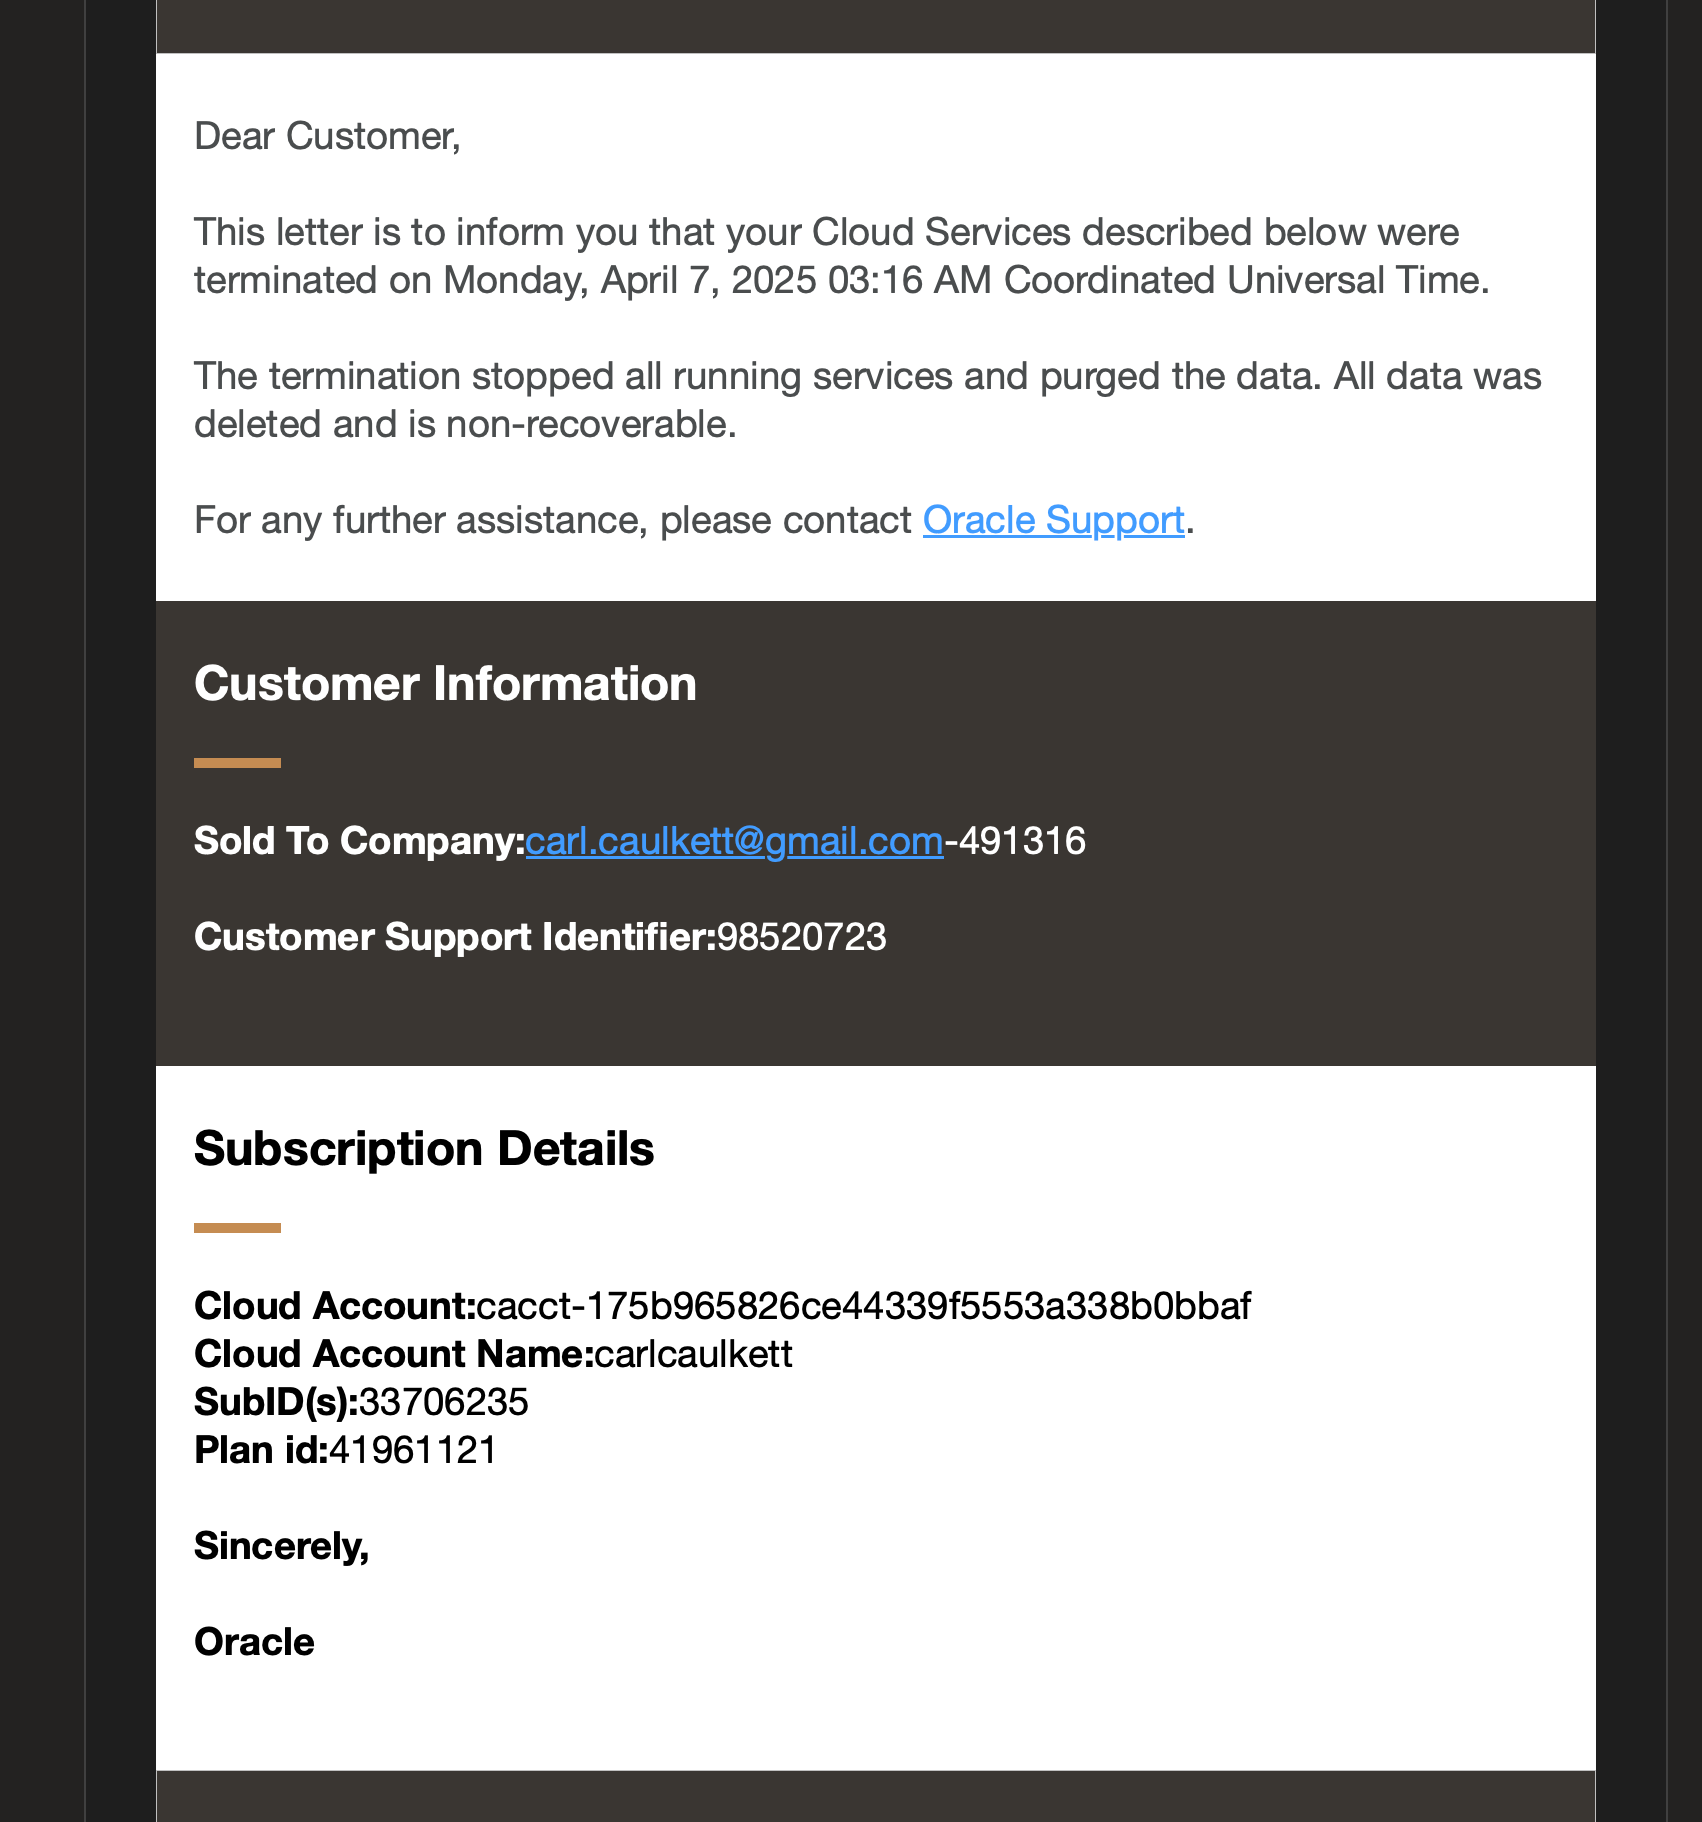Click the Sincerely sign-off text
1702x1822 pixels.
[282, 1546]
